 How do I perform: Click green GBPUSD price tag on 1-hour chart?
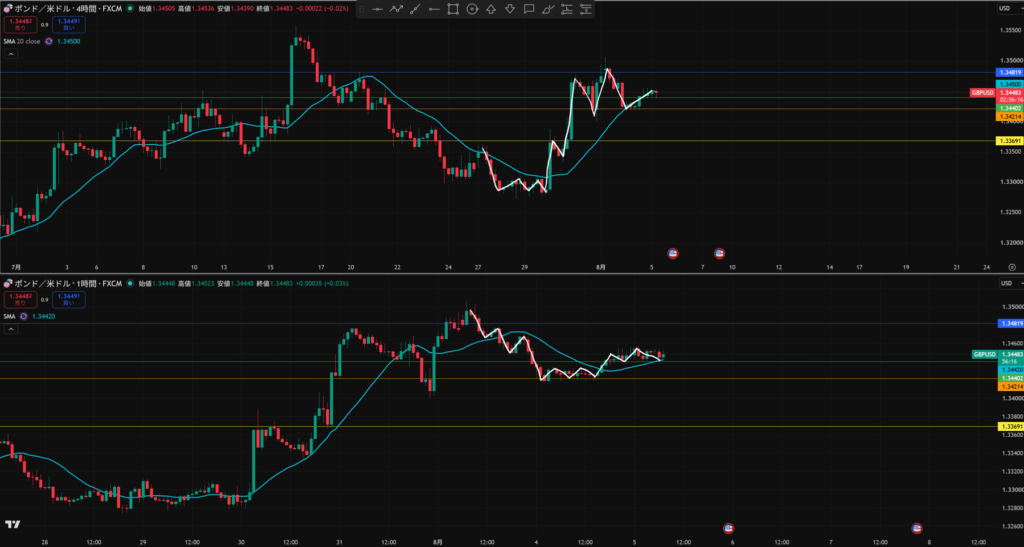(984, 354)
